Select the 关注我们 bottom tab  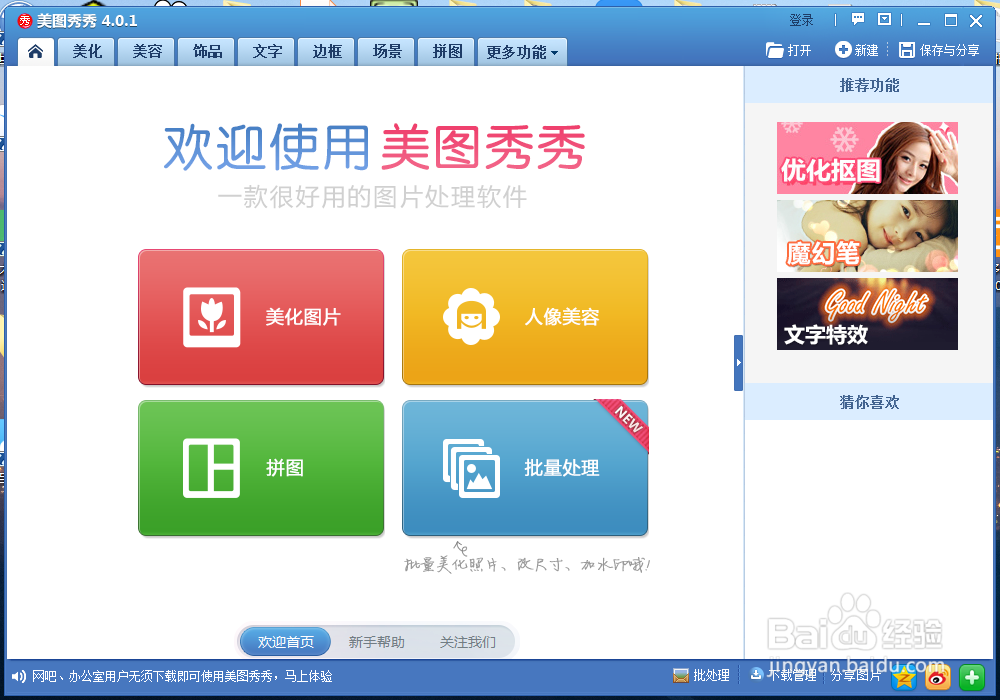coord(467,642)
